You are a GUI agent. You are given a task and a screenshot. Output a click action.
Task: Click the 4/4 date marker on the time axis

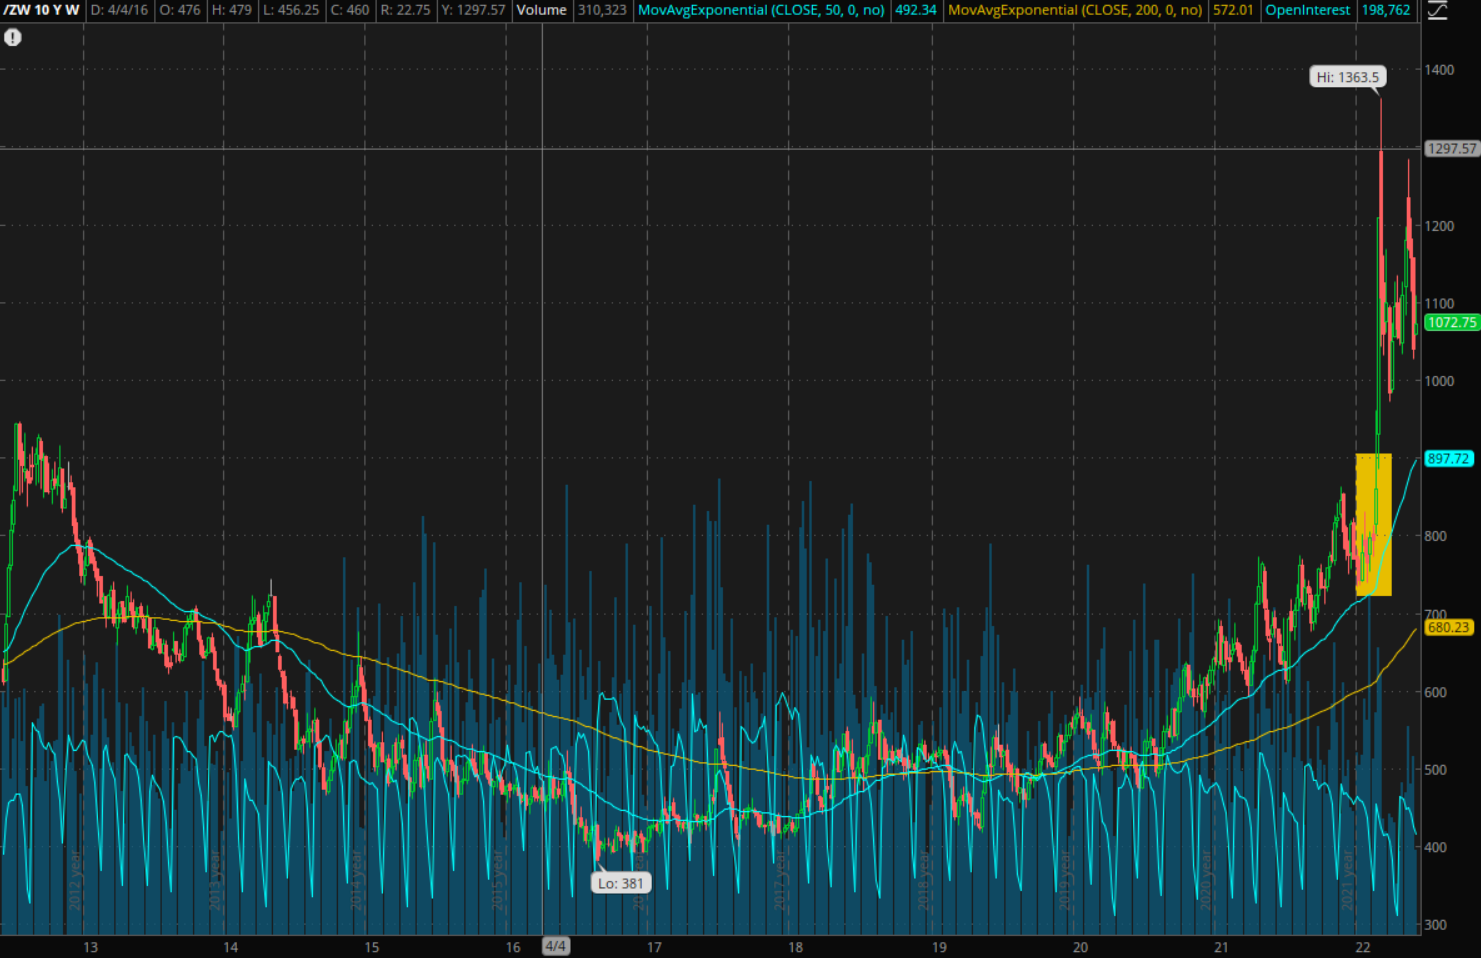point(555,945)
